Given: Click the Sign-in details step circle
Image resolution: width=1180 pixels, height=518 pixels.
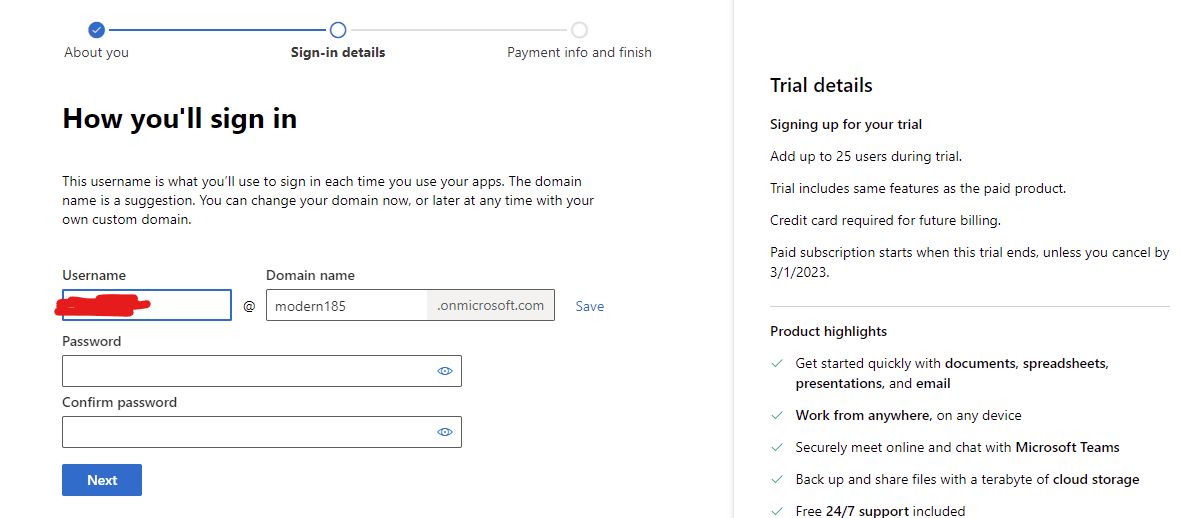Looking at the screenshot, I should [x=338, y=30].
